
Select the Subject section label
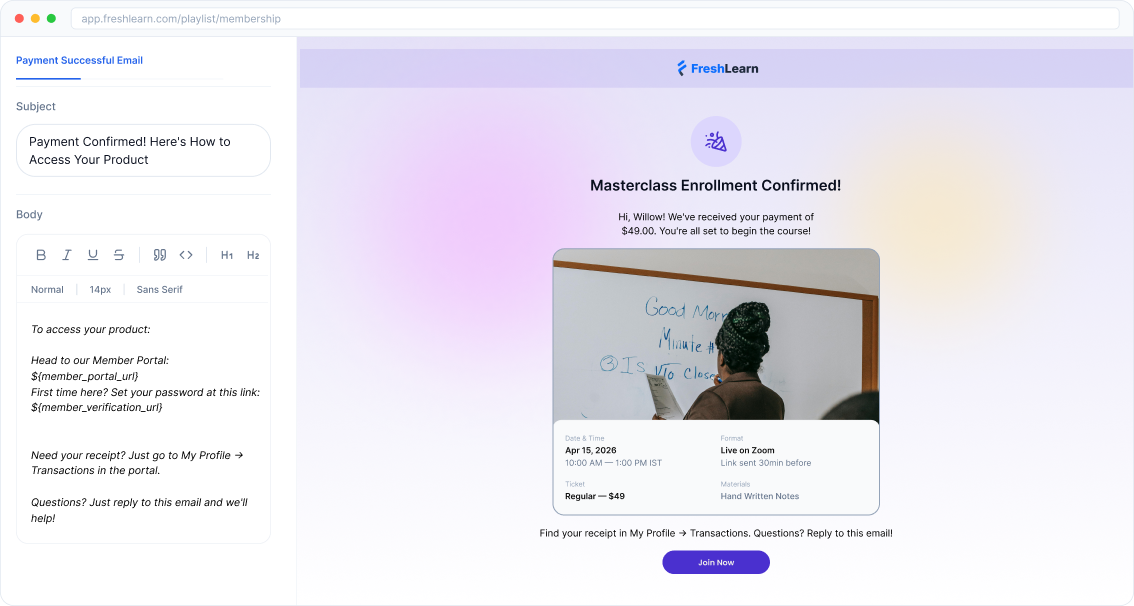[x=36, y=106]
